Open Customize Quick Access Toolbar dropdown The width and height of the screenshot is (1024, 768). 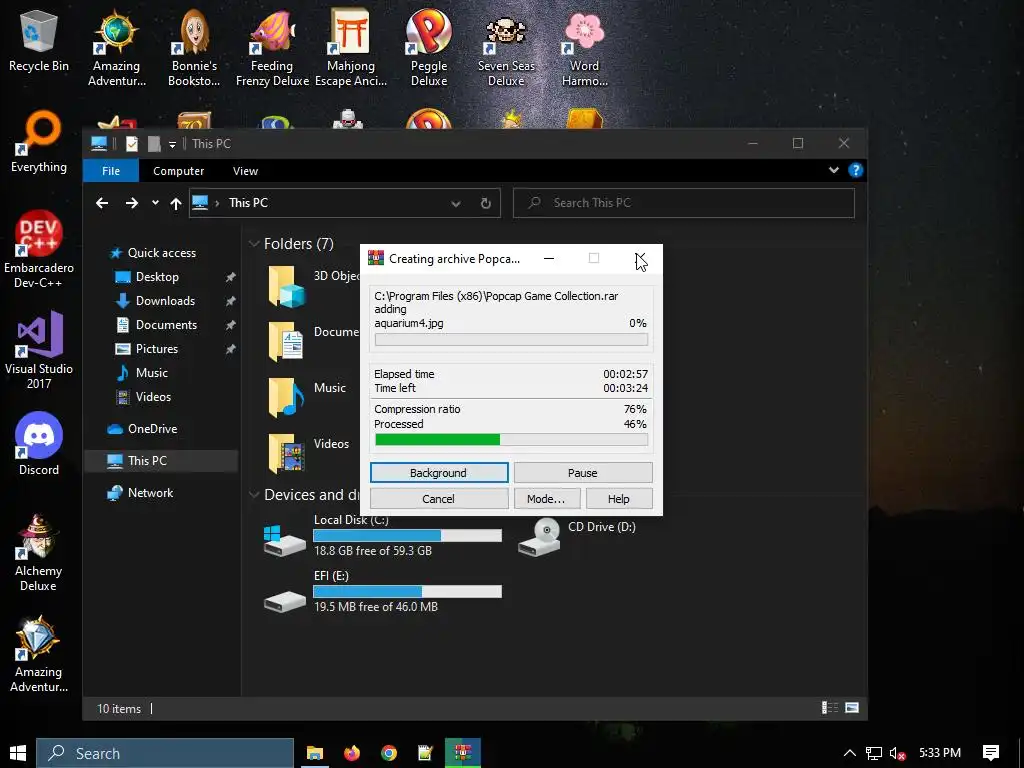172,144
